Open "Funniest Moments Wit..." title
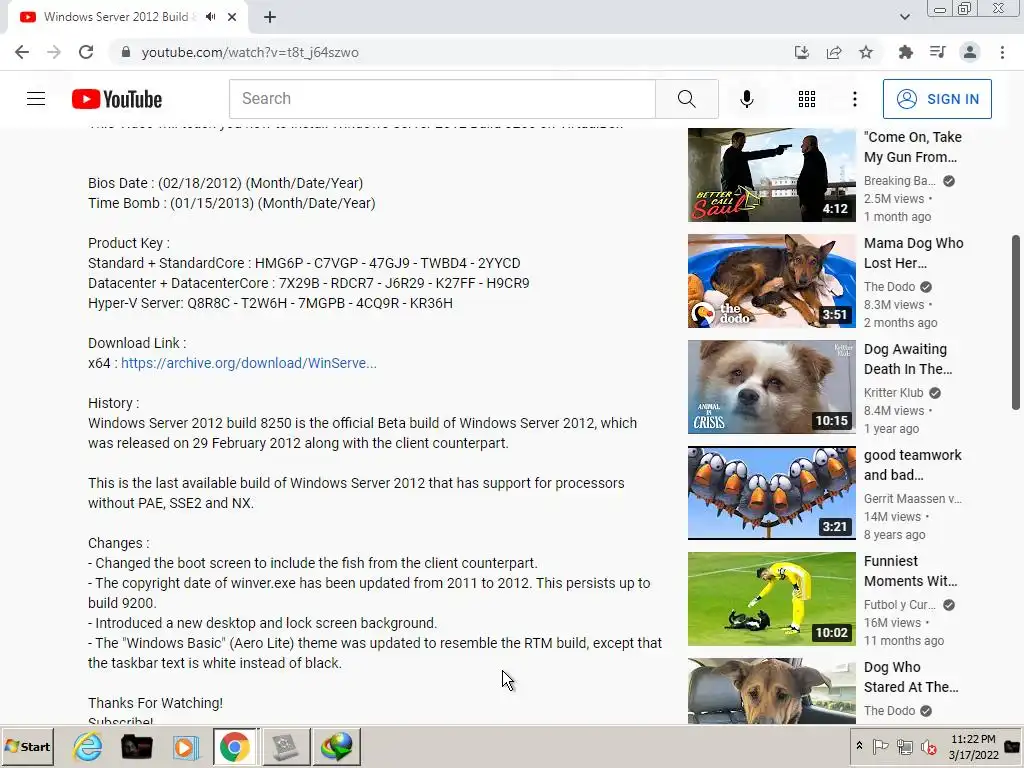The height and width of the screenshot is (768, 1024). coord(910,571)
